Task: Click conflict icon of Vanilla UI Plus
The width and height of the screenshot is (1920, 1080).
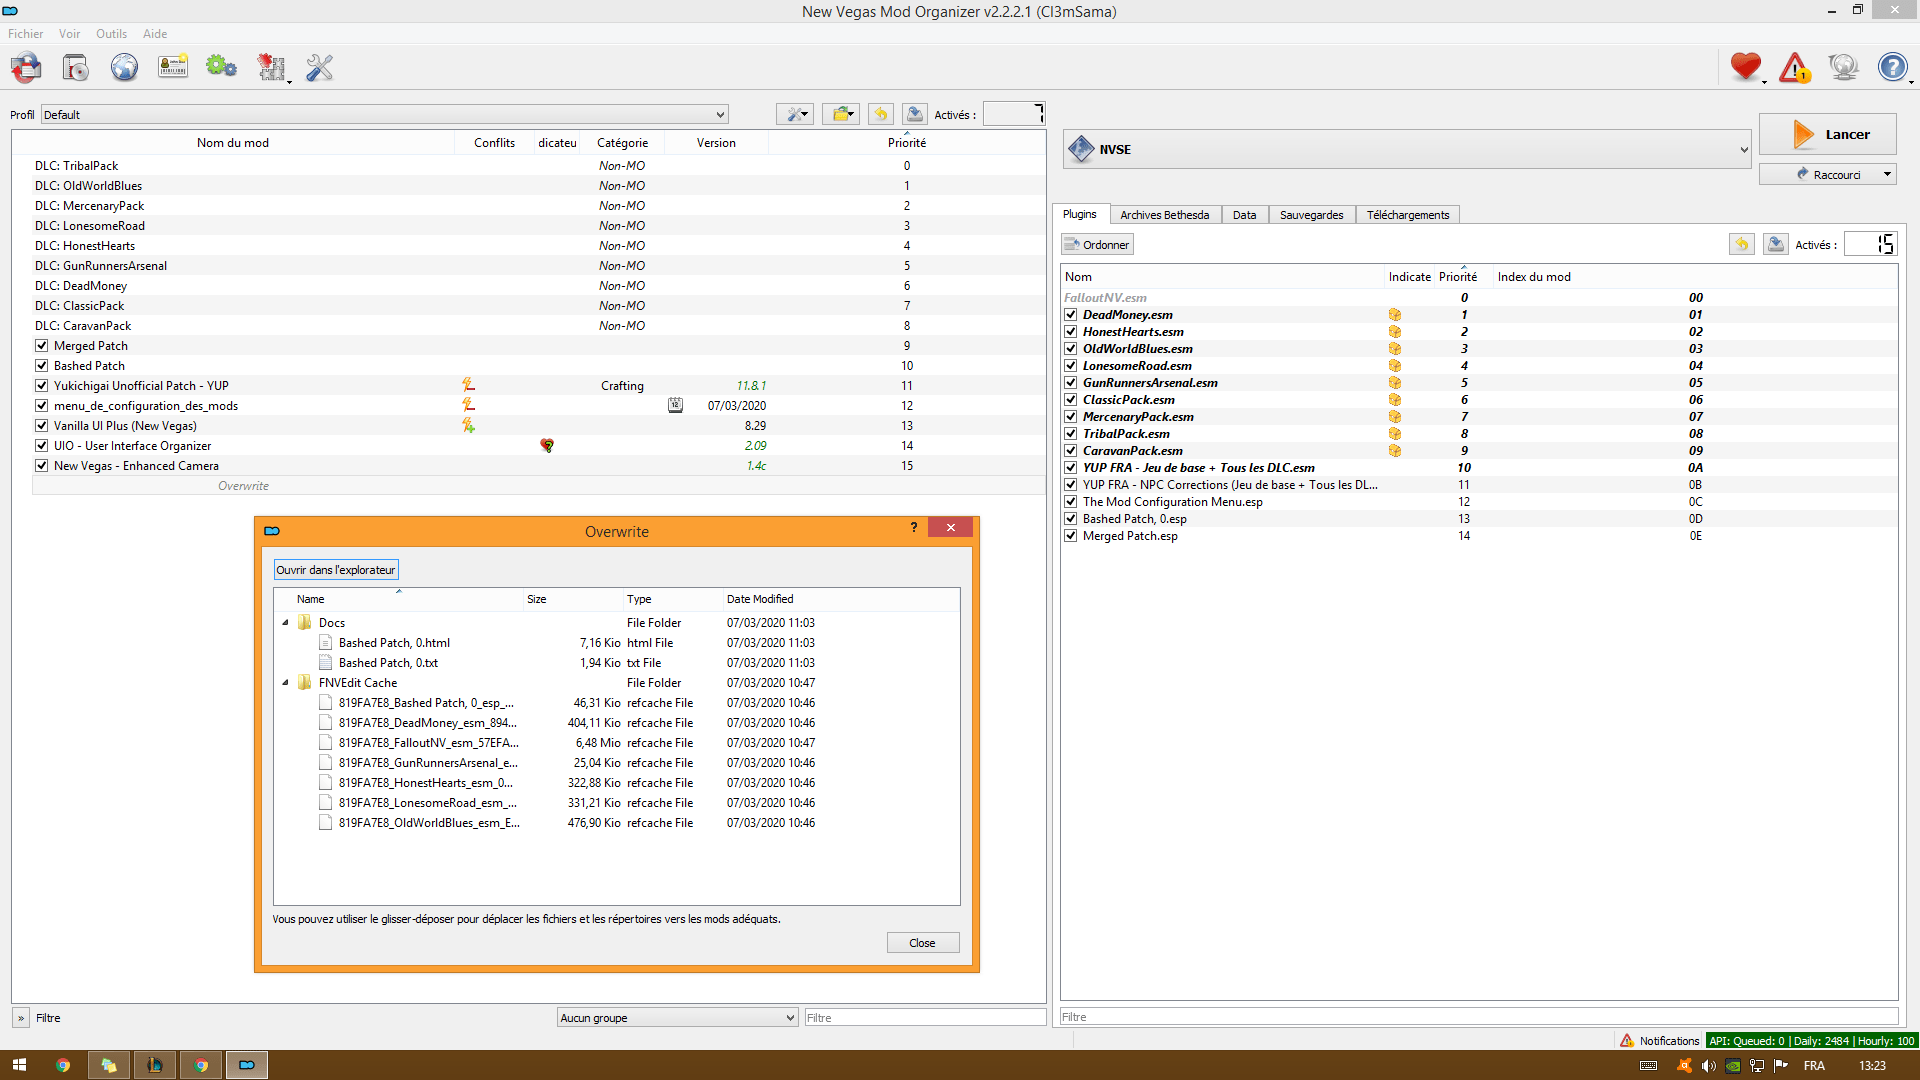Action: click(x=468, y=425)
